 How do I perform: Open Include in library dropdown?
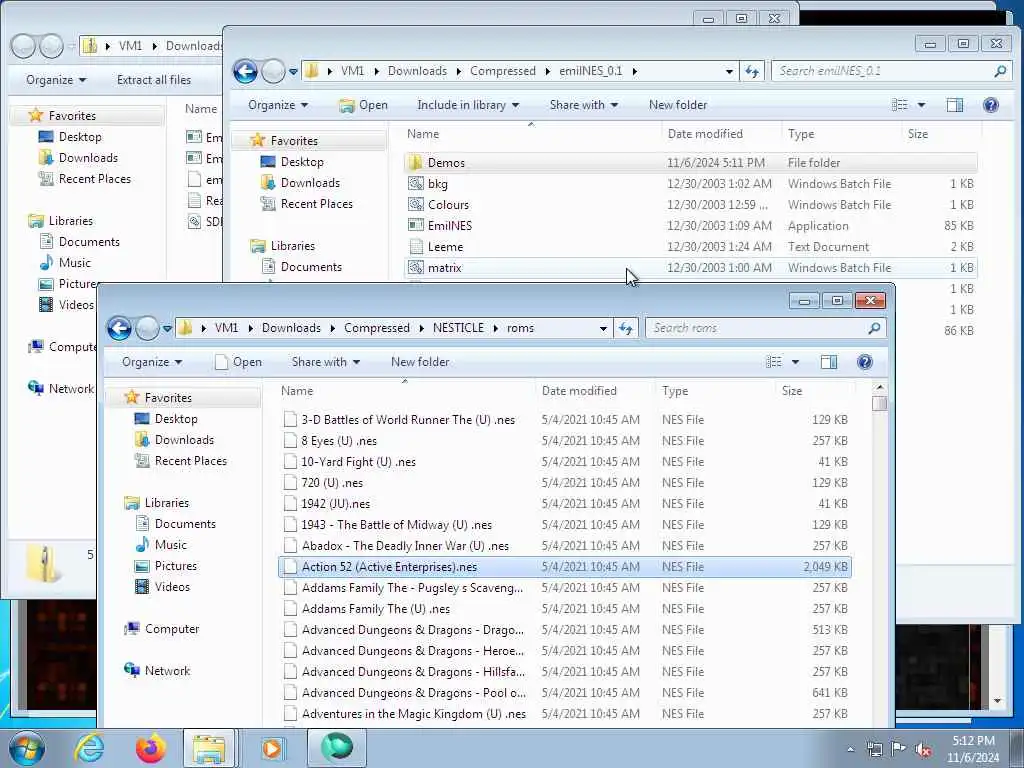click(468, 105)
